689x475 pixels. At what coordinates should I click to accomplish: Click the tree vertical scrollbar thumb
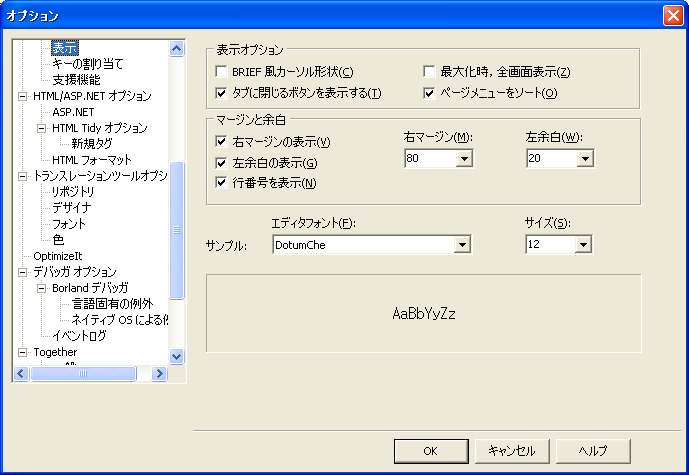point(176,230)
